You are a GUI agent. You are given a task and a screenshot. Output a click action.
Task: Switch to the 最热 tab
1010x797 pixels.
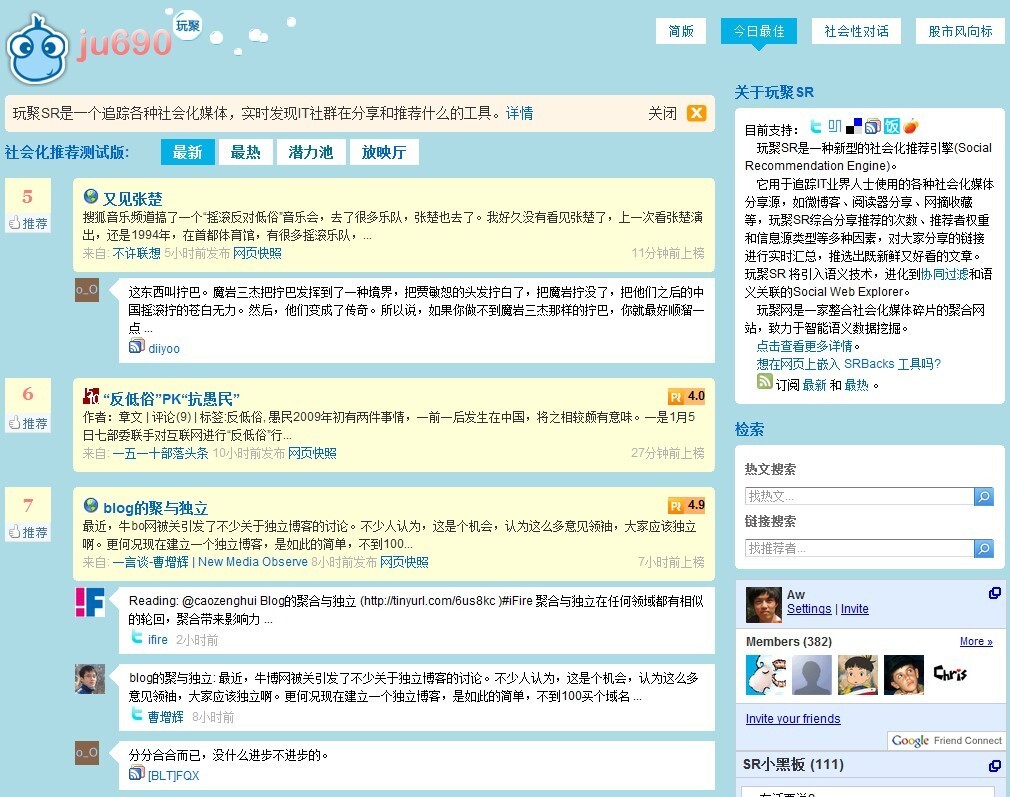point(245,152)
